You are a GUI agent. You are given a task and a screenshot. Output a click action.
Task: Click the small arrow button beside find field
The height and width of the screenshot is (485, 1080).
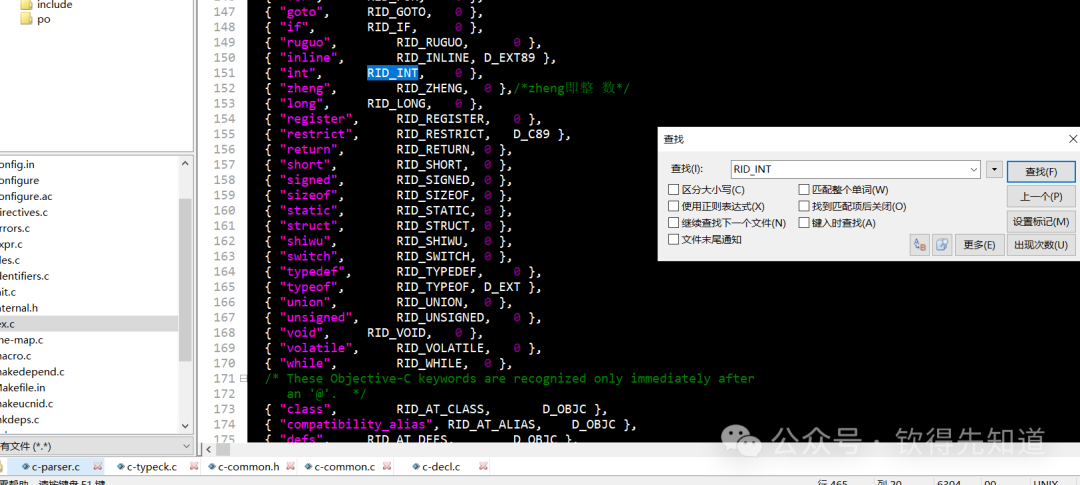[x=994, y=169]
